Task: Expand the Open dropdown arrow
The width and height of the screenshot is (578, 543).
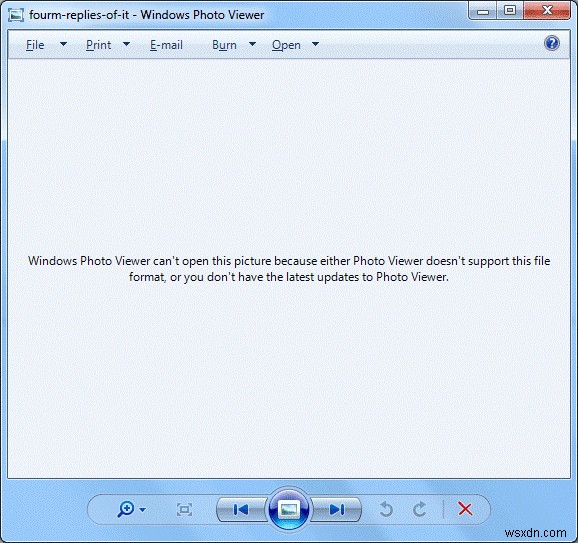Action: click(x=316, y=44)
